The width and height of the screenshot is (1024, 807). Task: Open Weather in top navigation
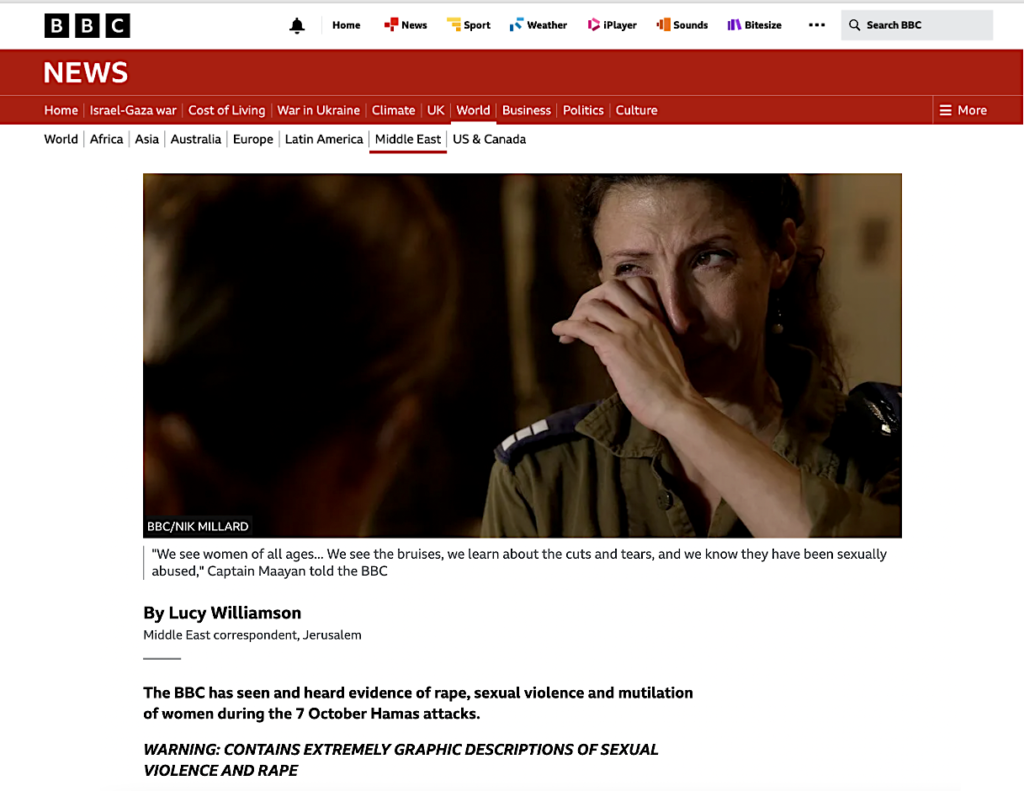tap(538, 25)
